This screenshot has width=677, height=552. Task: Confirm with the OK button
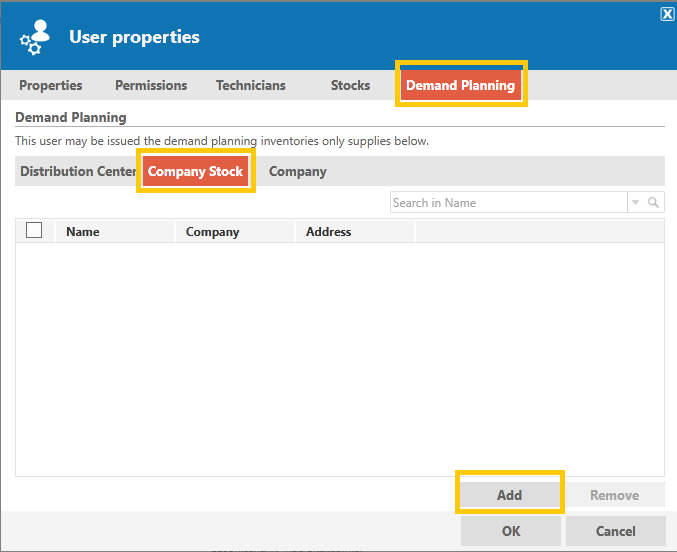[511, 531]
